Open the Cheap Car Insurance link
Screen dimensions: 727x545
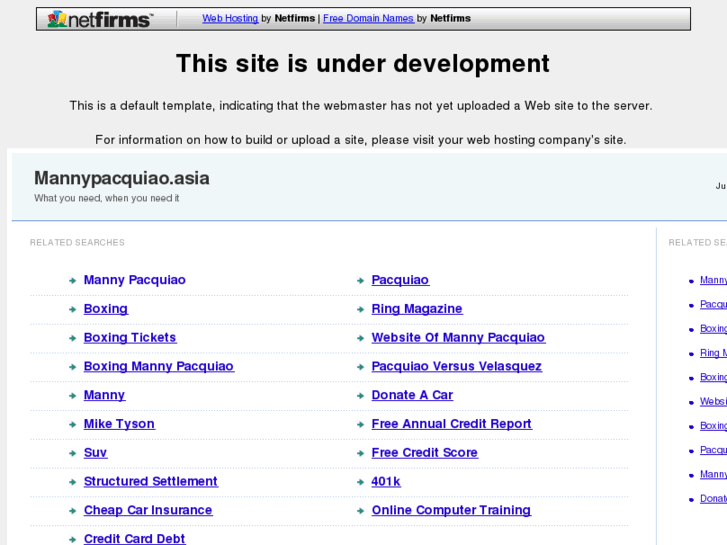click(148, 510)
